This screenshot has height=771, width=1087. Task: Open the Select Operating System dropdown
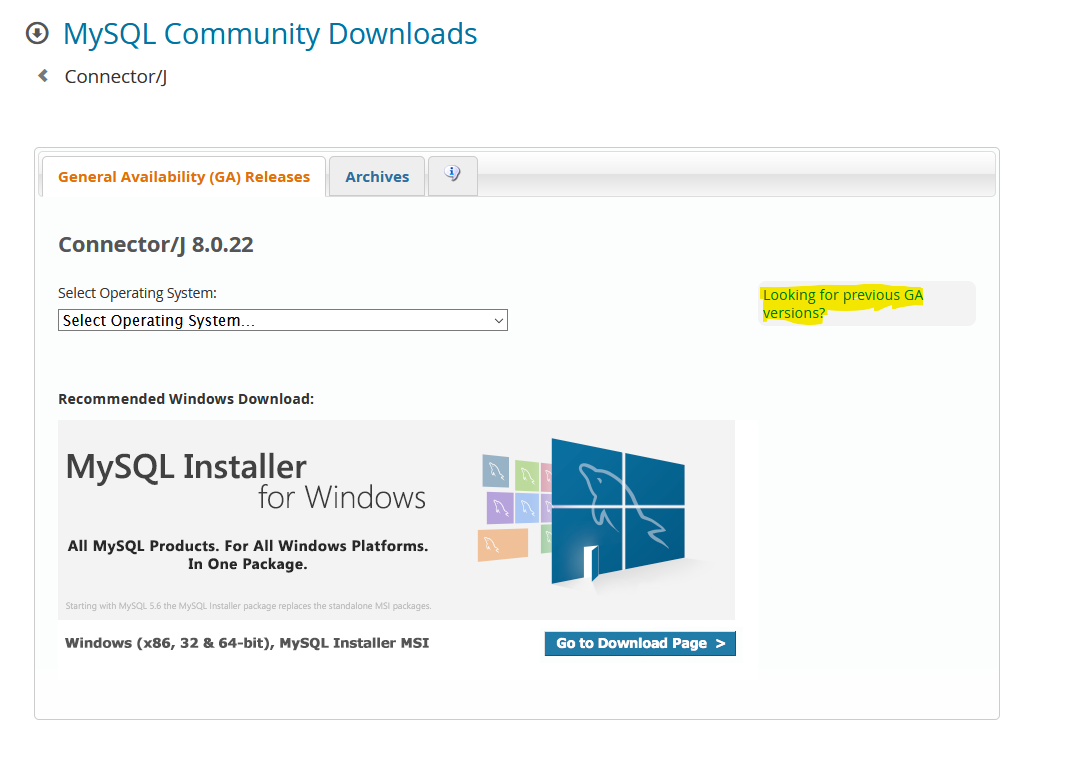click(283, 320)
